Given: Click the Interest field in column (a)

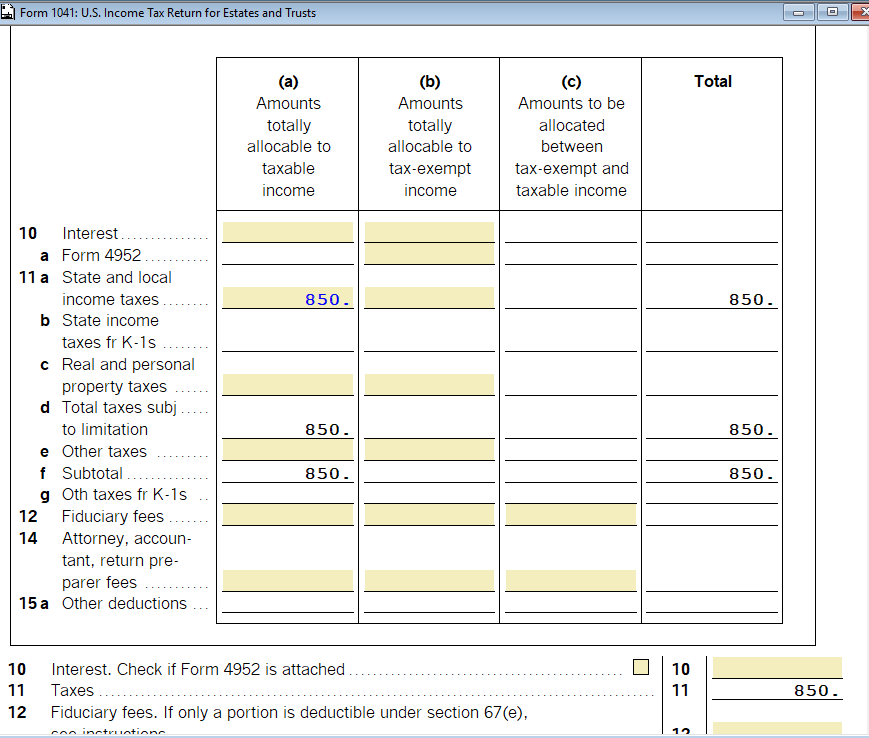Looking at the screenshot, I should (288, 231).
